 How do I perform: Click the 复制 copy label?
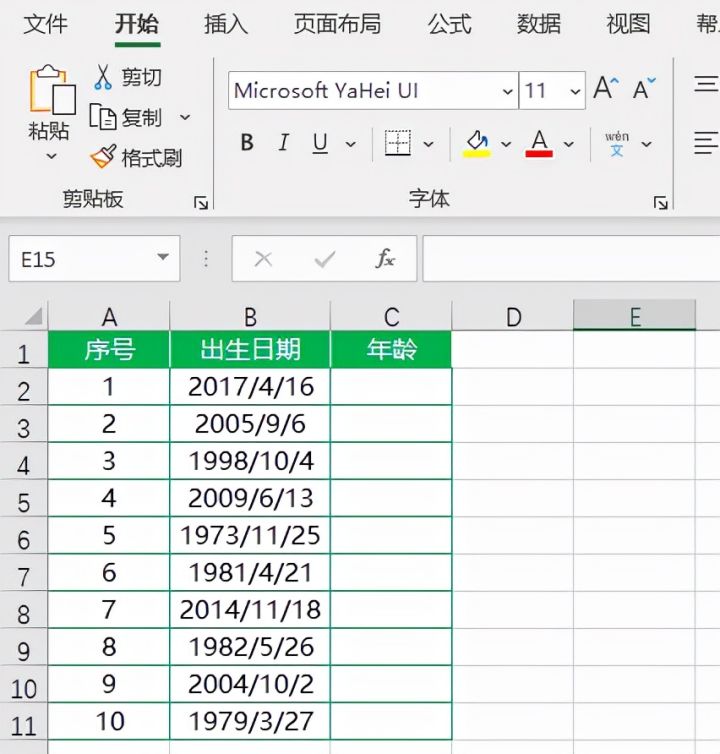tap(141, 117)
